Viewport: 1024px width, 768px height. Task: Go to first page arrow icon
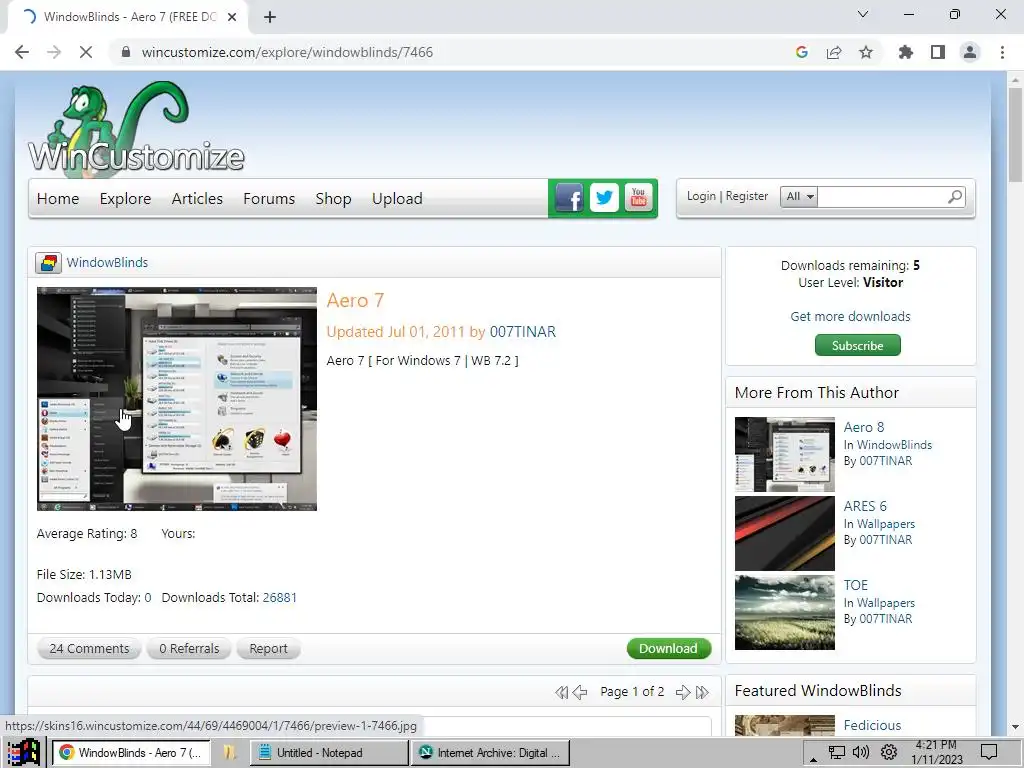[562, 692]
